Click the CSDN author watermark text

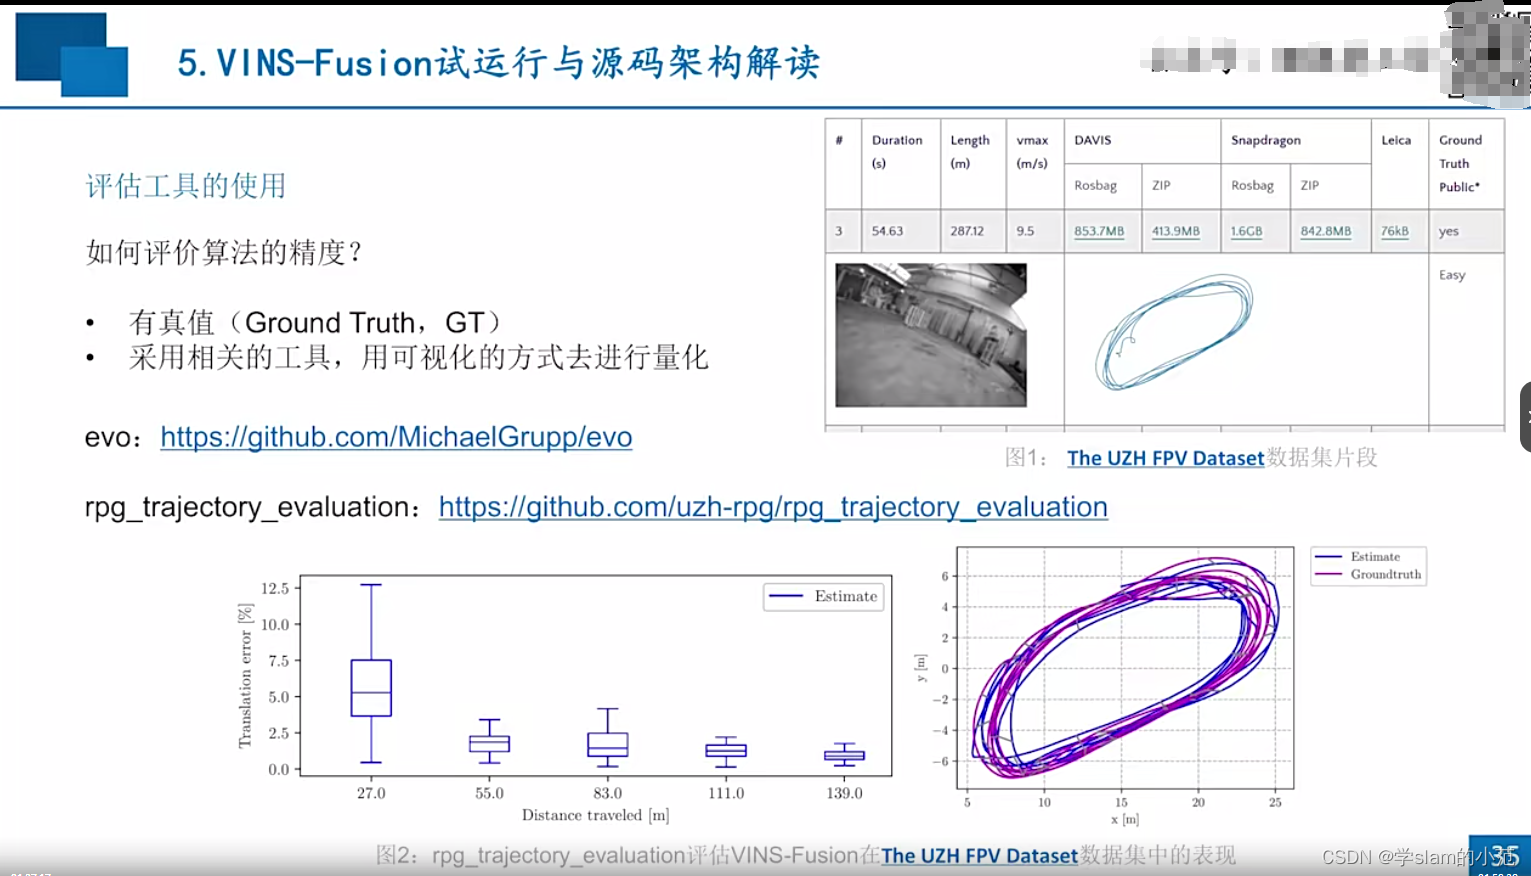point(1402,856)
